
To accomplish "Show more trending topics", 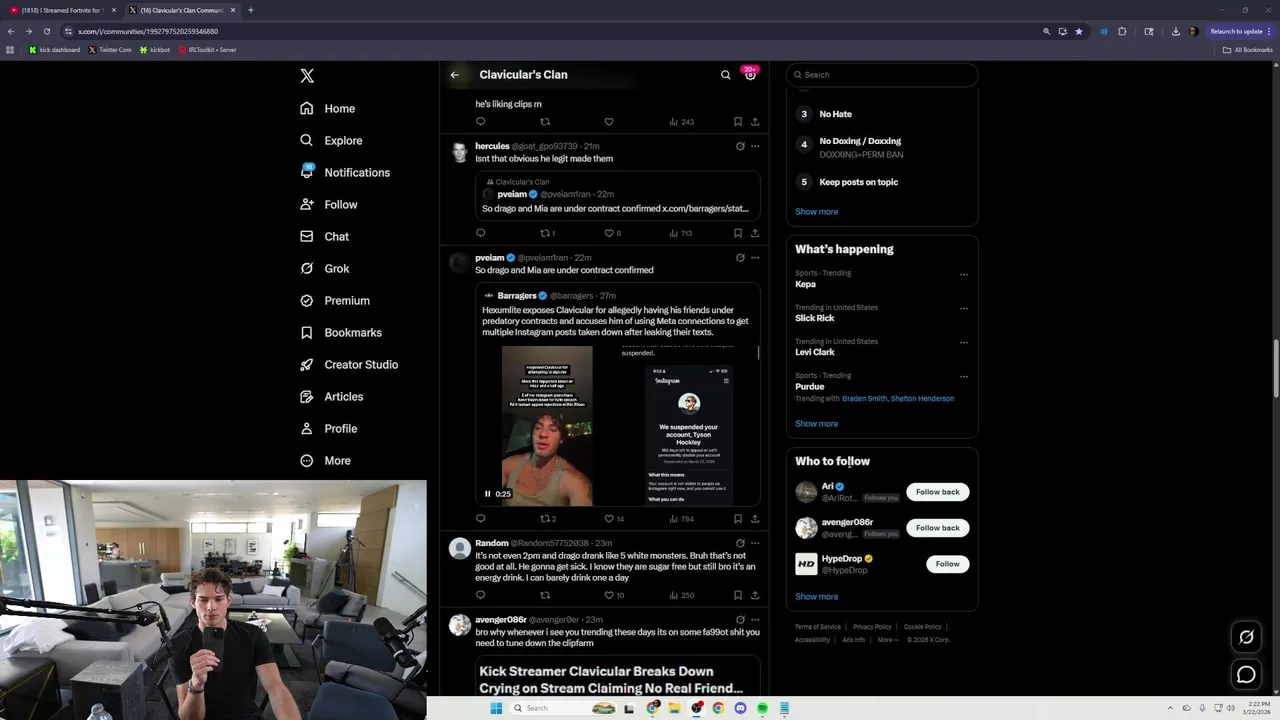I will click(x=817, y=424).
